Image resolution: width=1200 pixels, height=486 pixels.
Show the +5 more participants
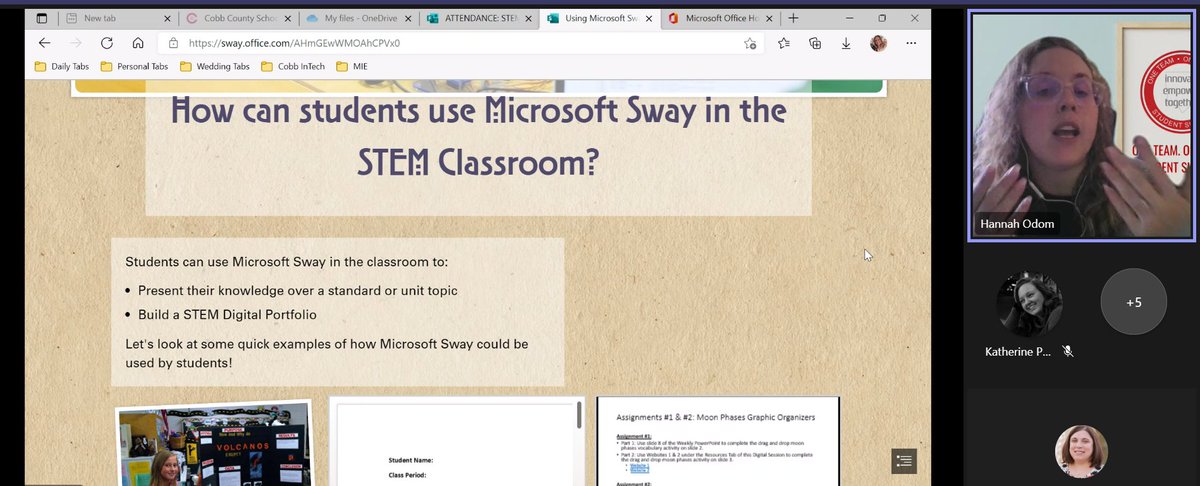(1133, 302)
